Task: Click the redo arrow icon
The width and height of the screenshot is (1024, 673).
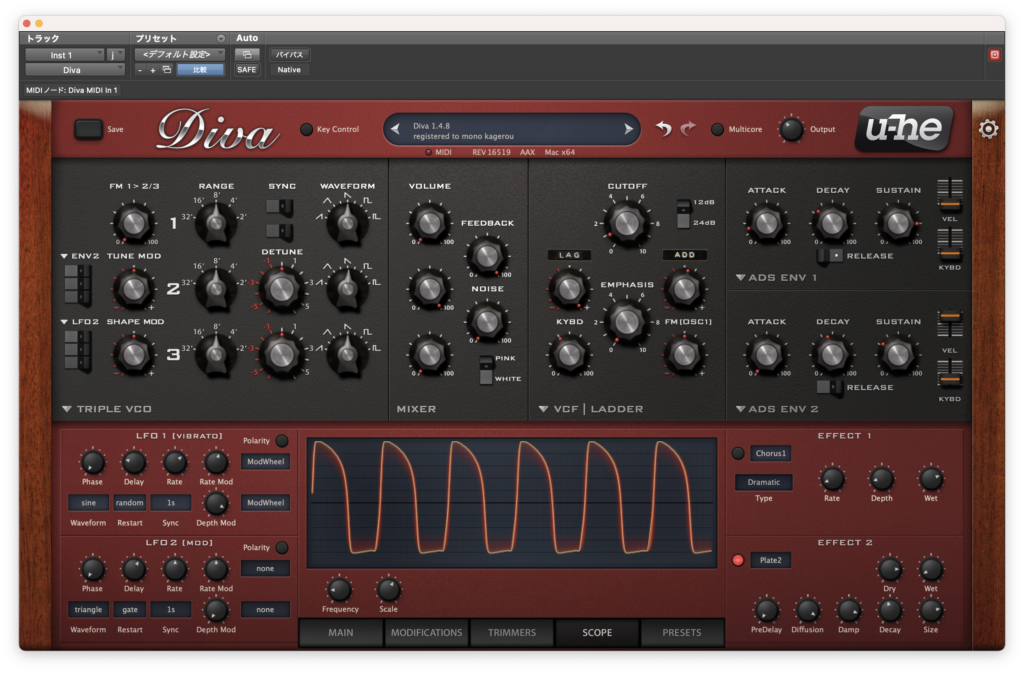Action: [688, 129]
